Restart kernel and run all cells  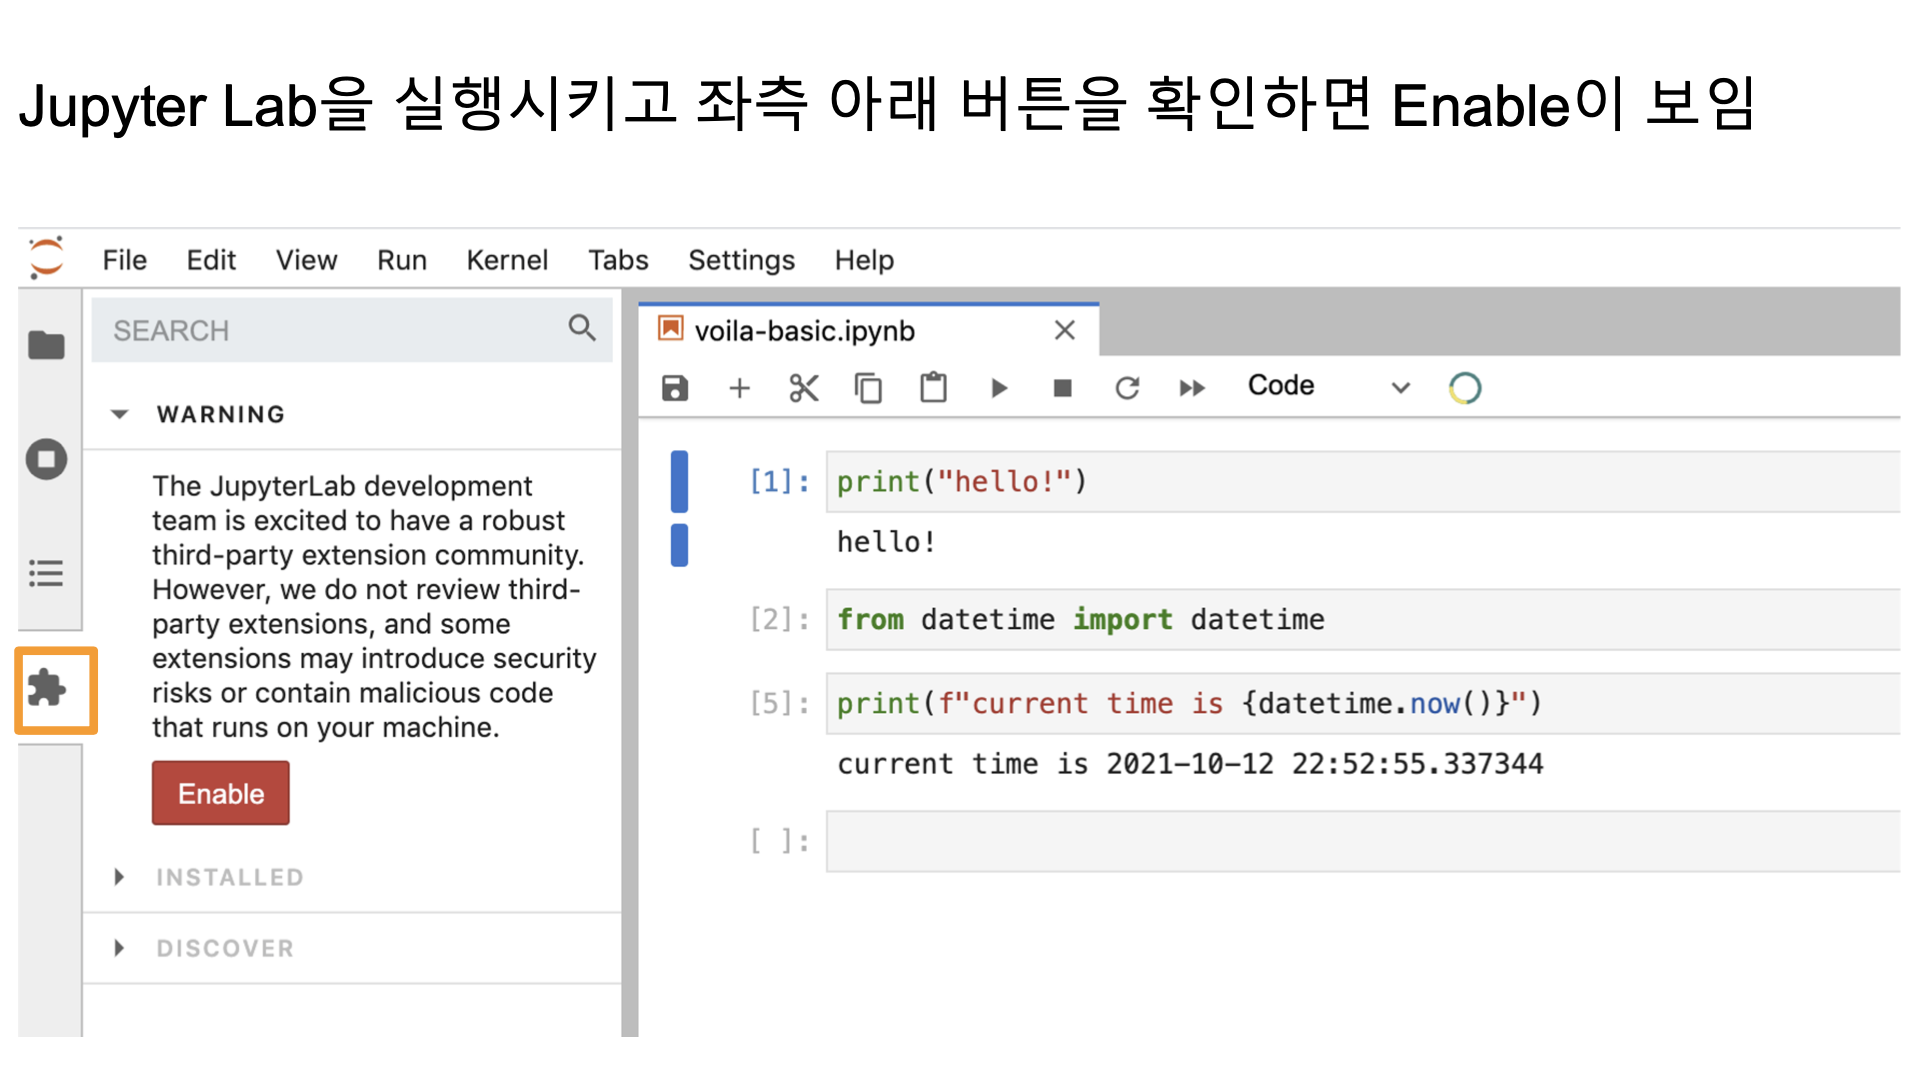[1192, 388]
